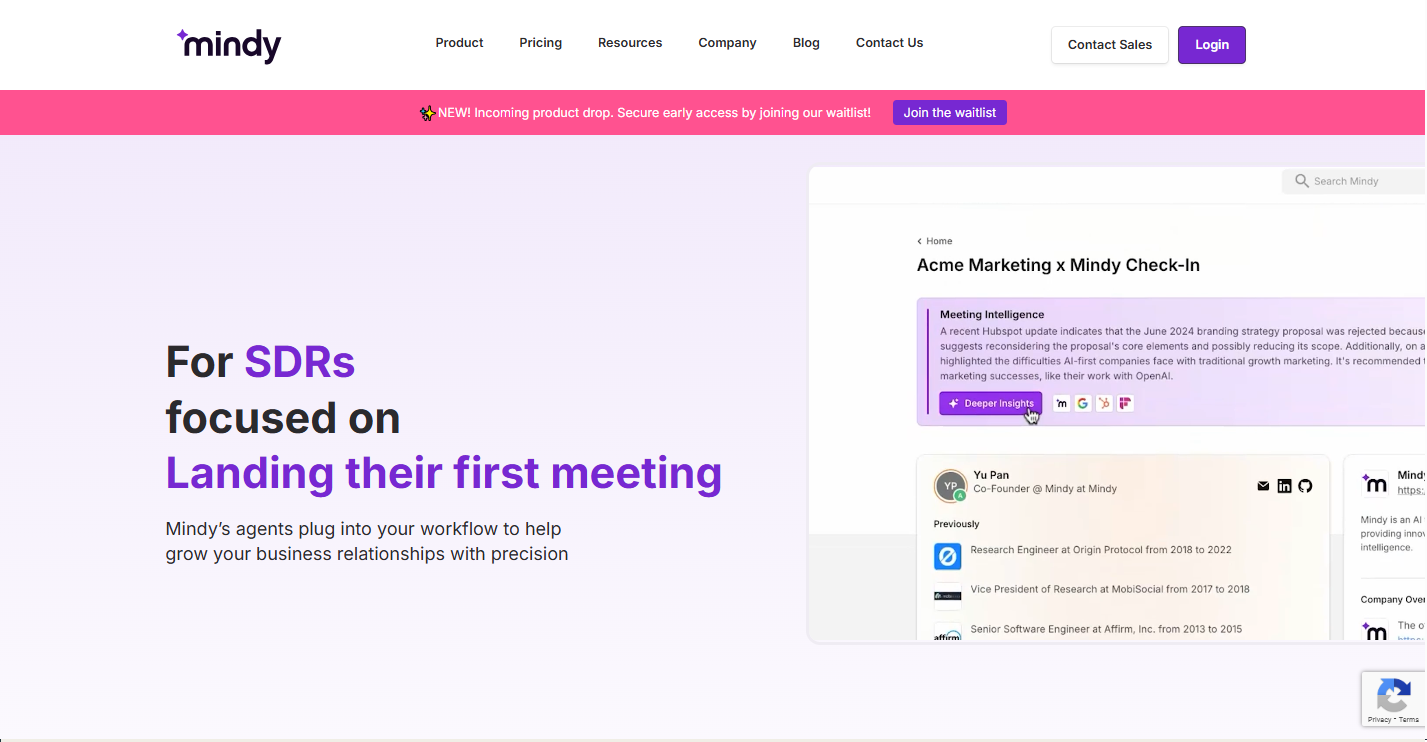The width and height of the screenshot is (1427, 742).
Task: Click the Previously label
Action: (x=957, y=524)
